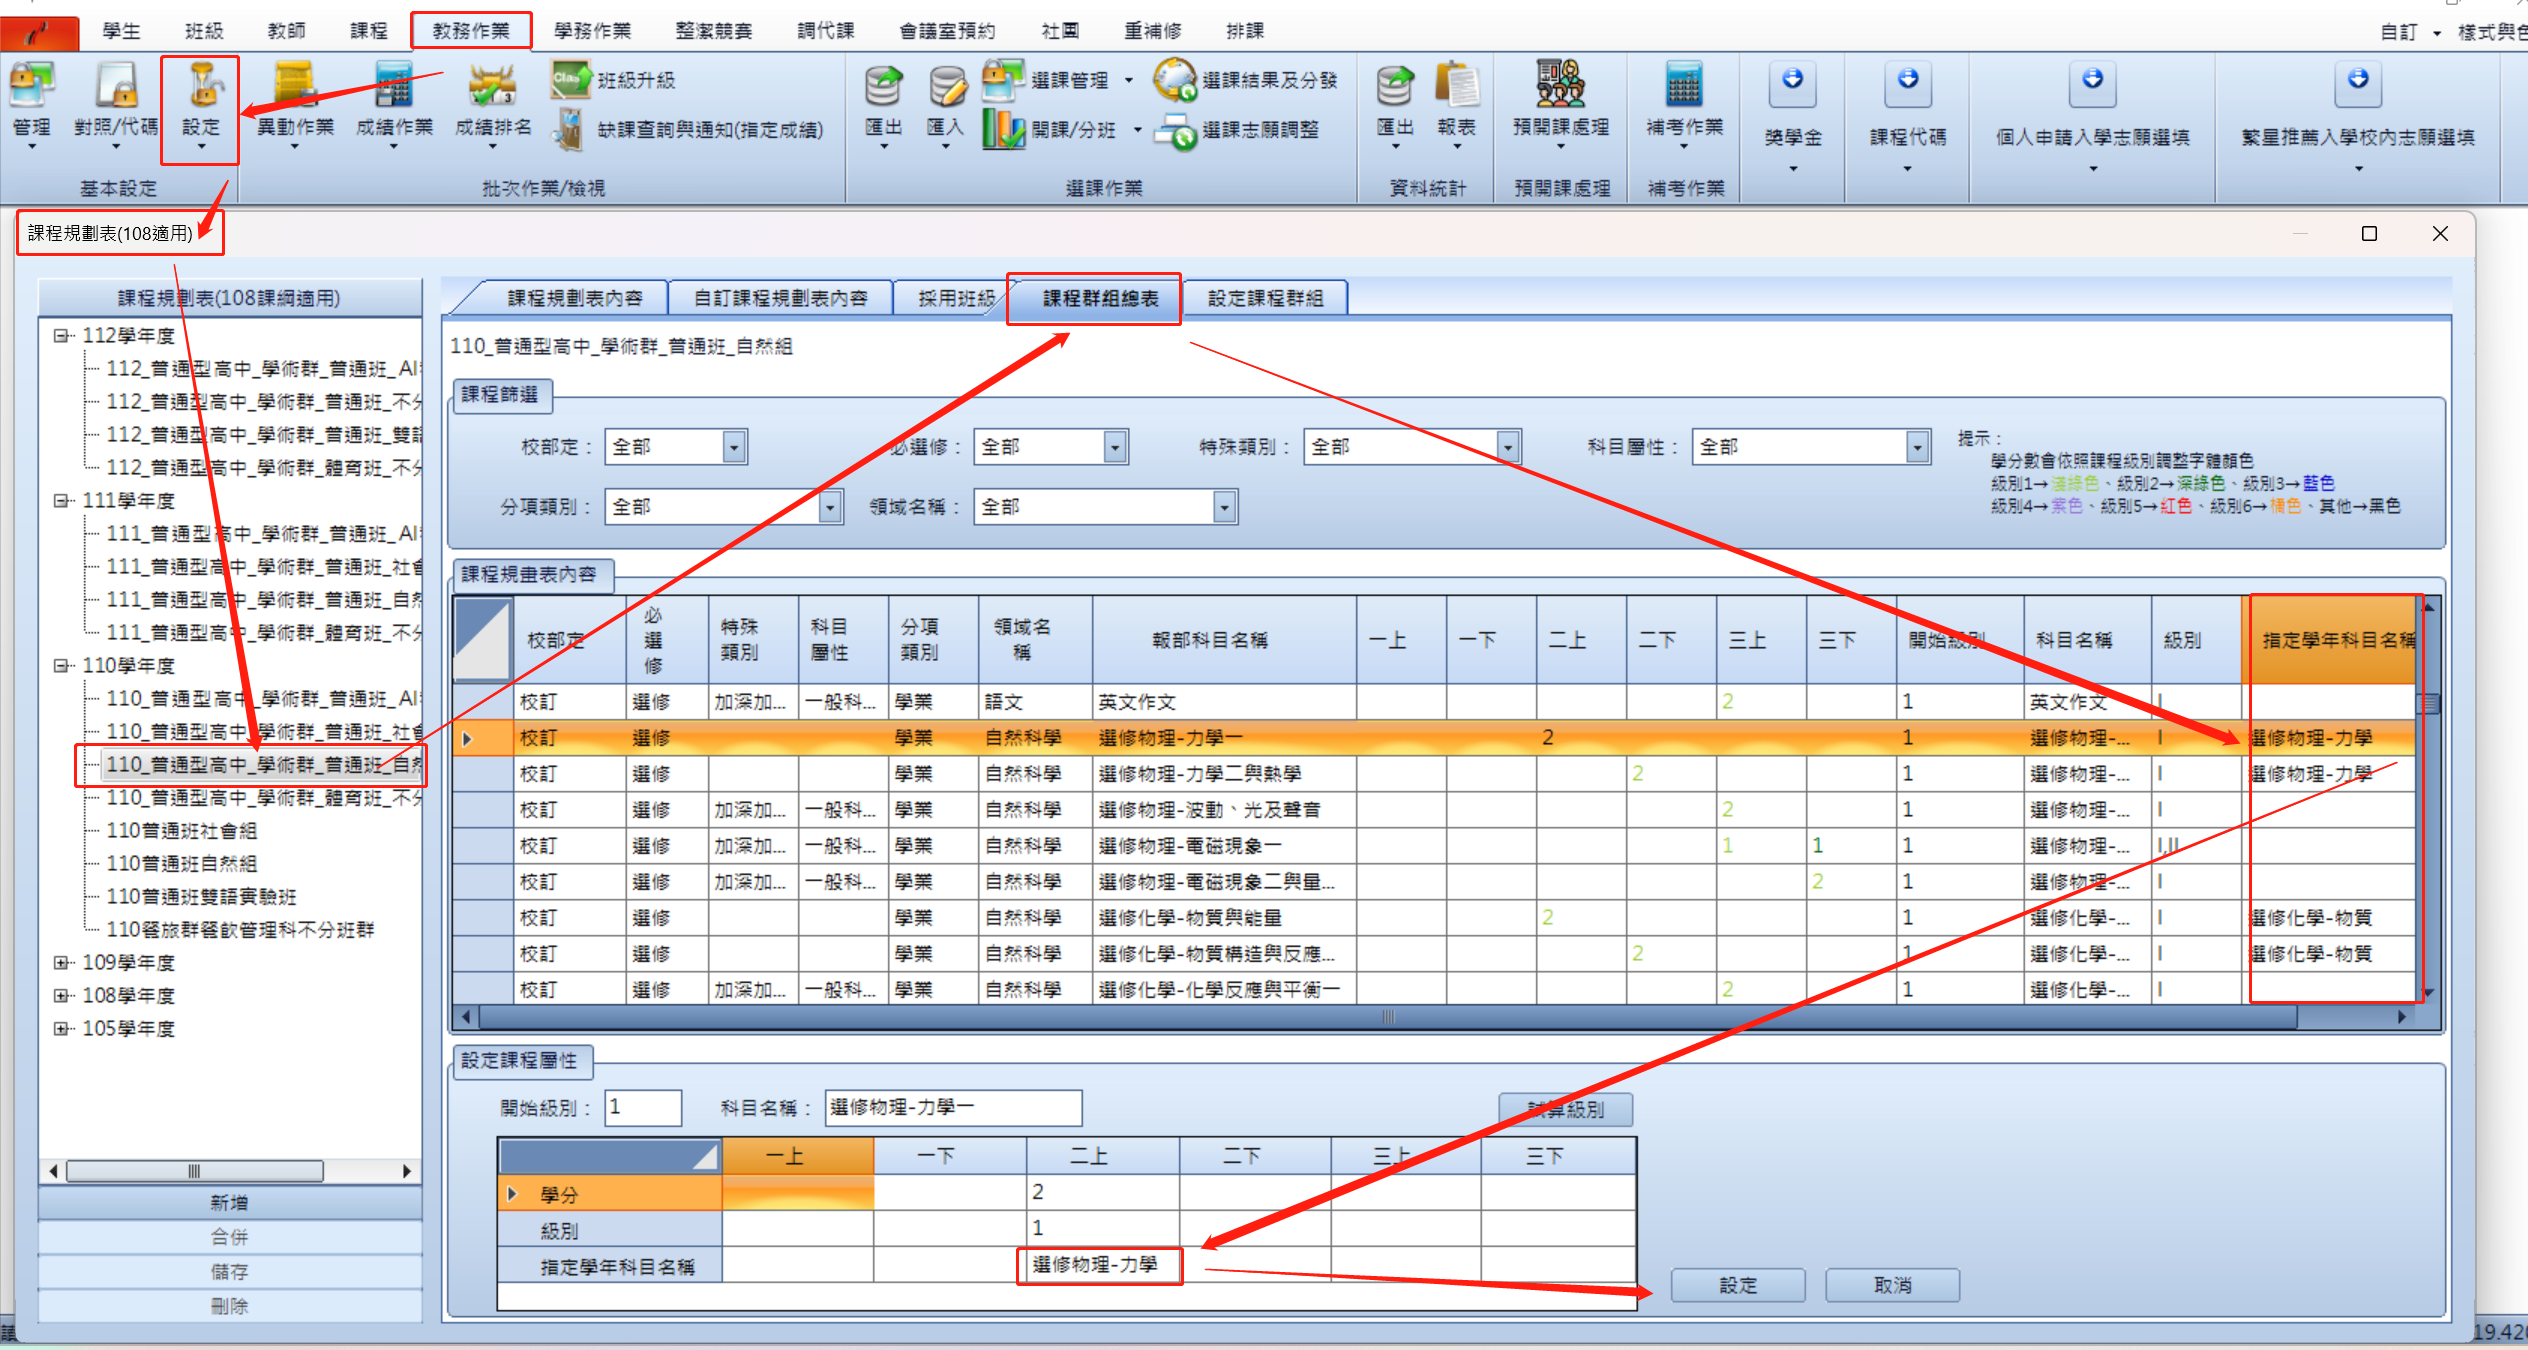Expand the 105學年度 tree node
This screenshot has width=2528, height=1350.
coord(62,1028)
